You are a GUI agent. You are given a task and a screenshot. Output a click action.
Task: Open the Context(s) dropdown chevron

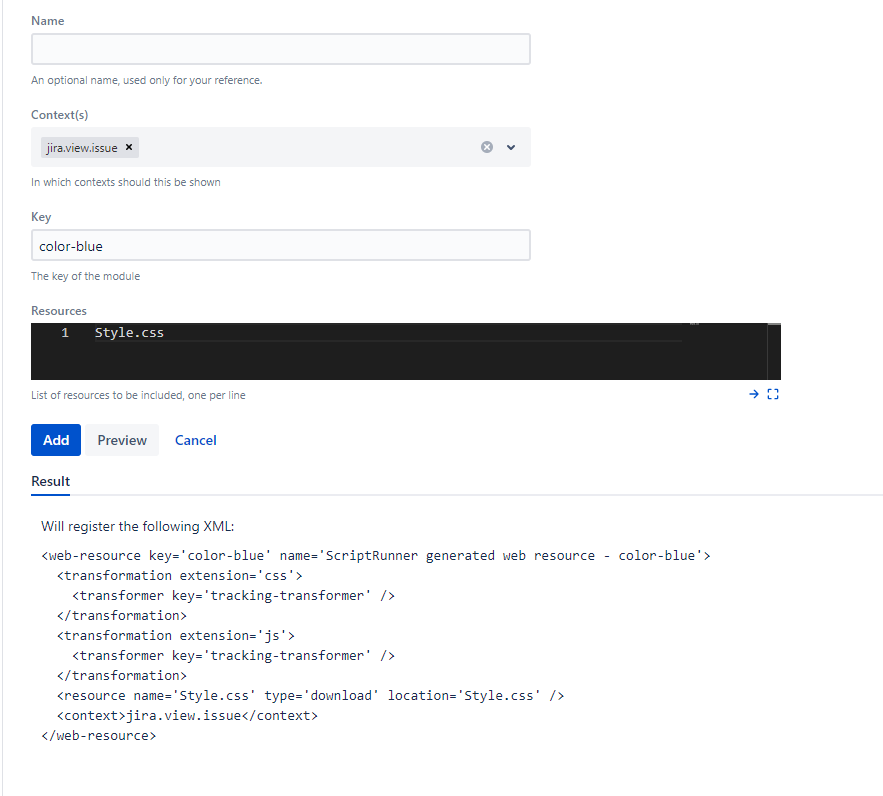coord(511,147)
